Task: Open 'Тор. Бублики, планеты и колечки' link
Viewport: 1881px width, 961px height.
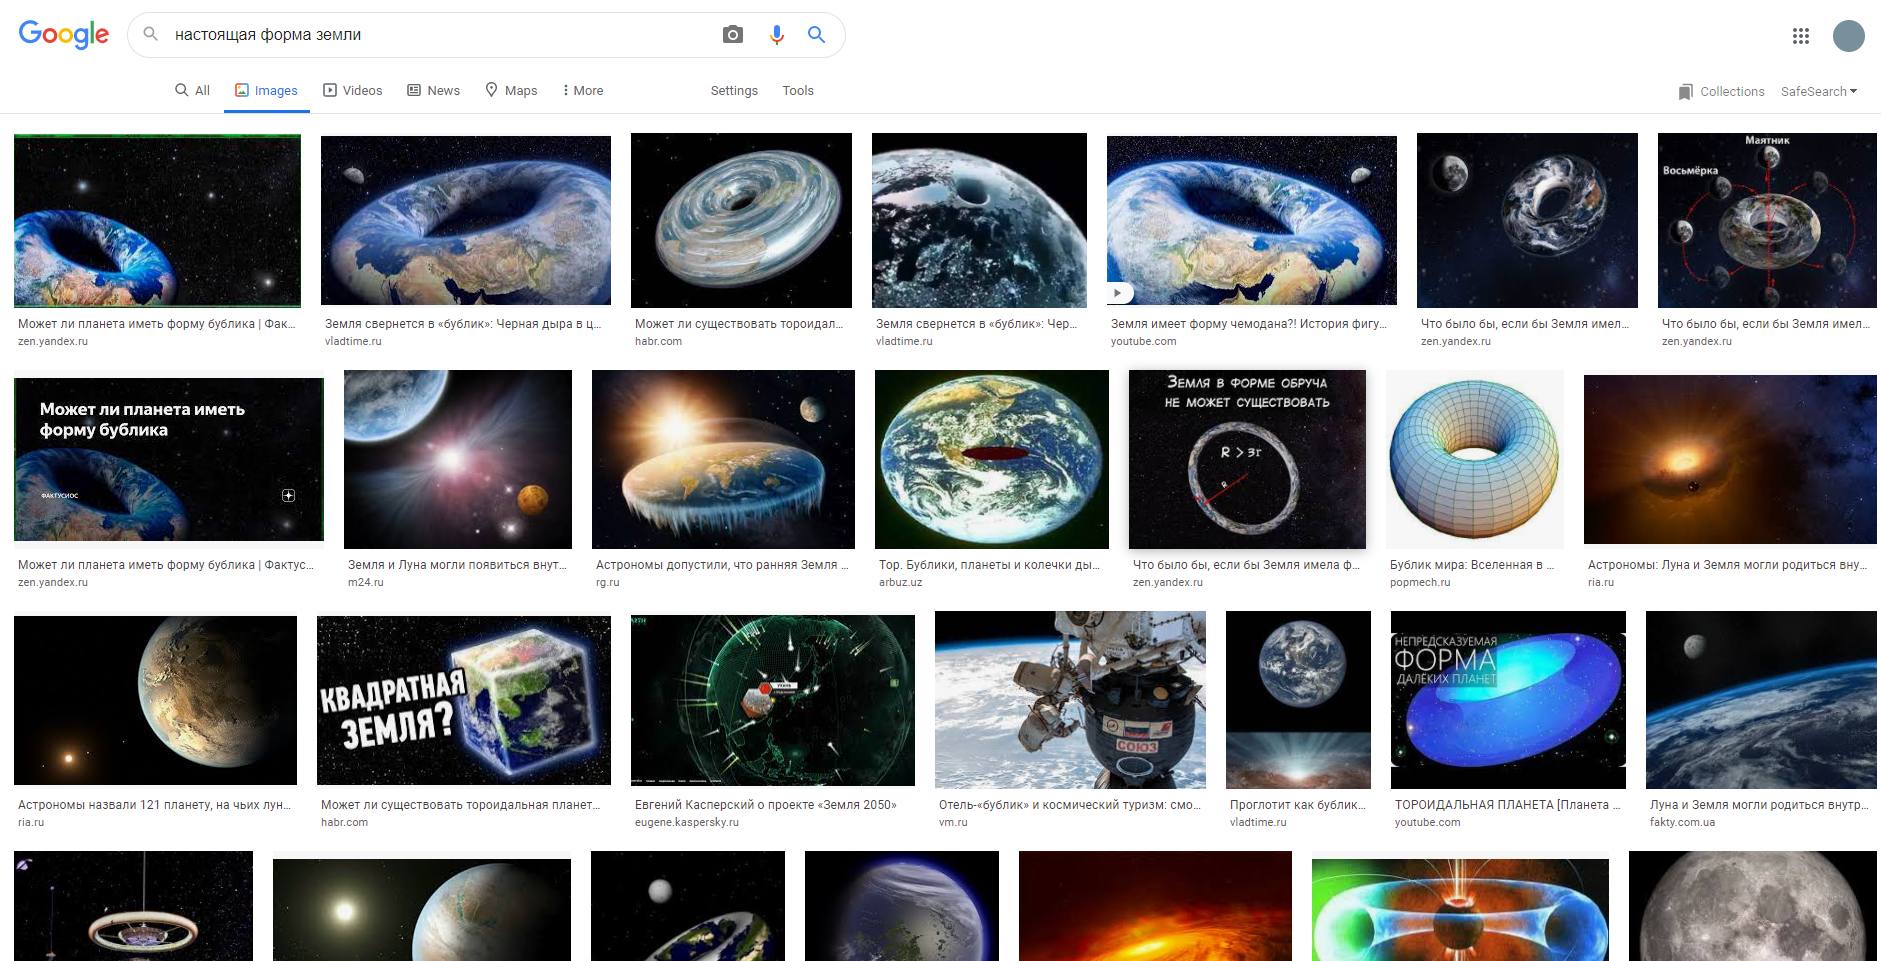Action: [x=989, y=565]
